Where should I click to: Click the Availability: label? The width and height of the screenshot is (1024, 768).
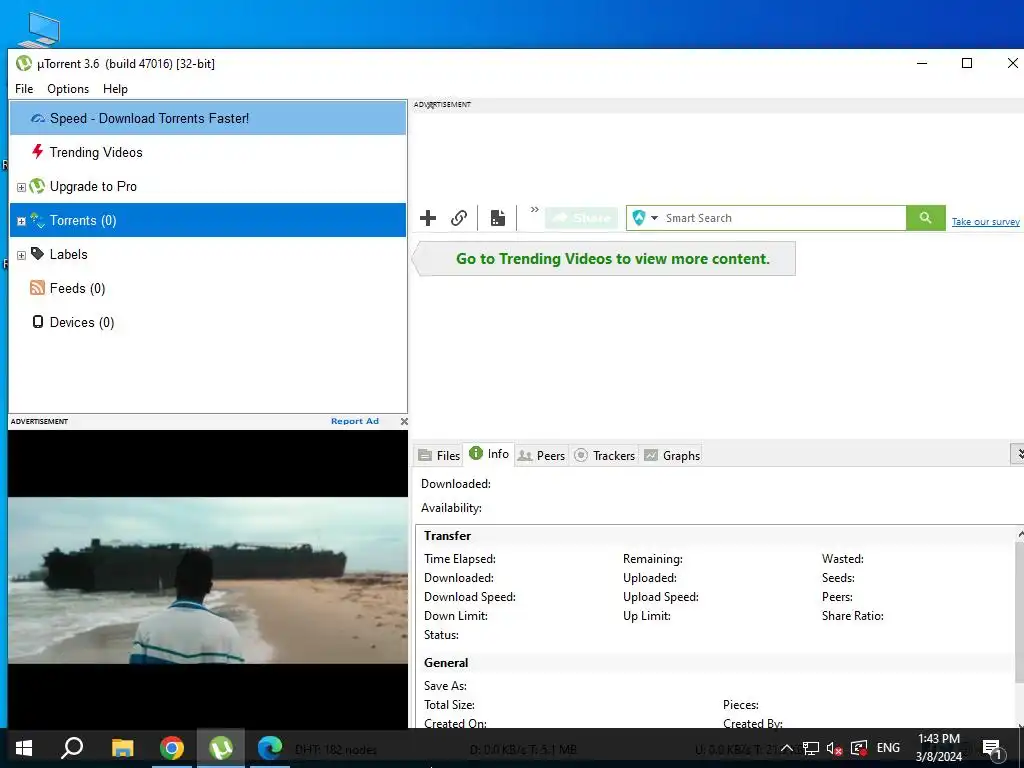(x=451, y=507)
